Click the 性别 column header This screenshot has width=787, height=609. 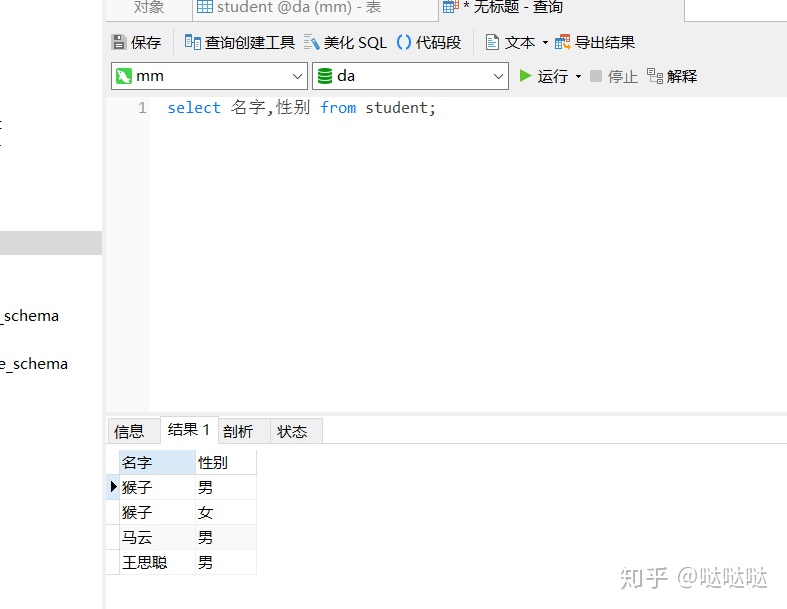pos(226,462)
